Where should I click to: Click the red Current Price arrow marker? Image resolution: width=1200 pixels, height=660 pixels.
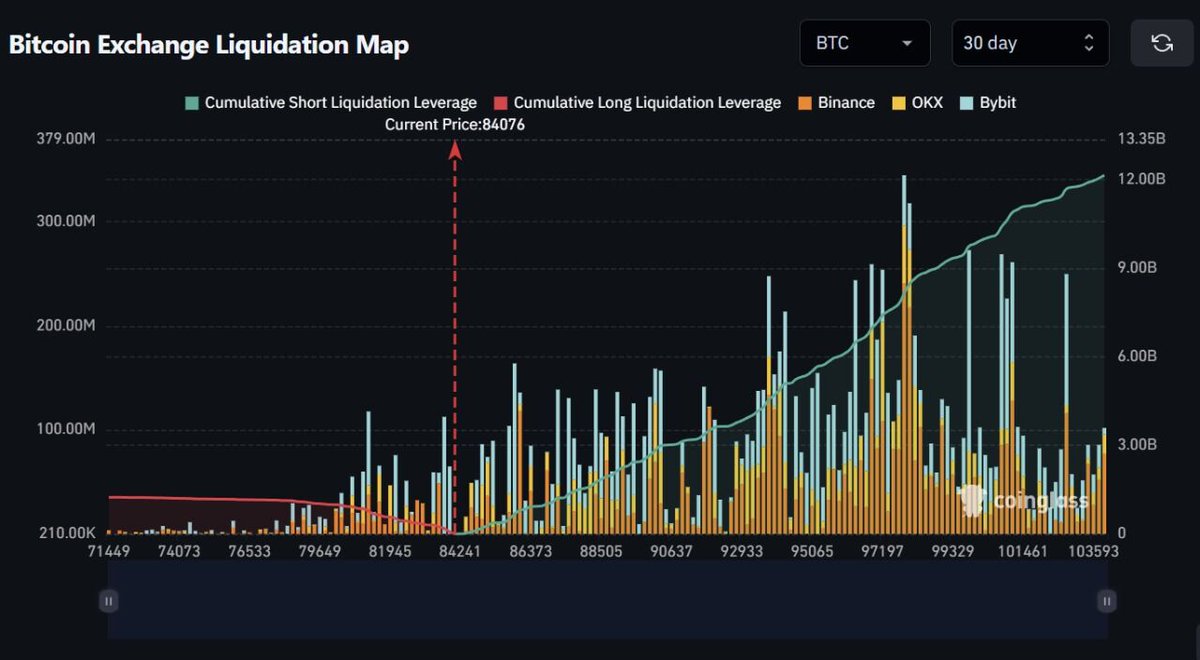point(455,147)
